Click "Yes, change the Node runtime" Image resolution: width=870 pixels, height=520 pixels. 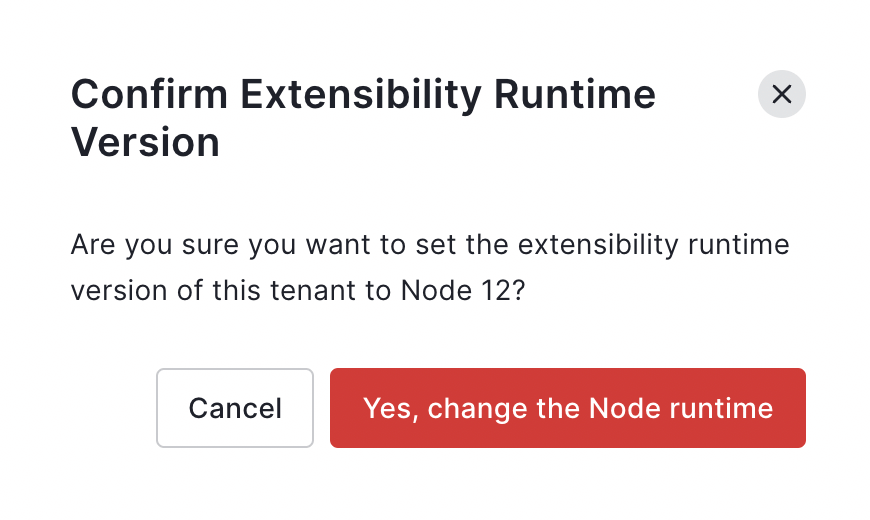(x=568, y=408)
